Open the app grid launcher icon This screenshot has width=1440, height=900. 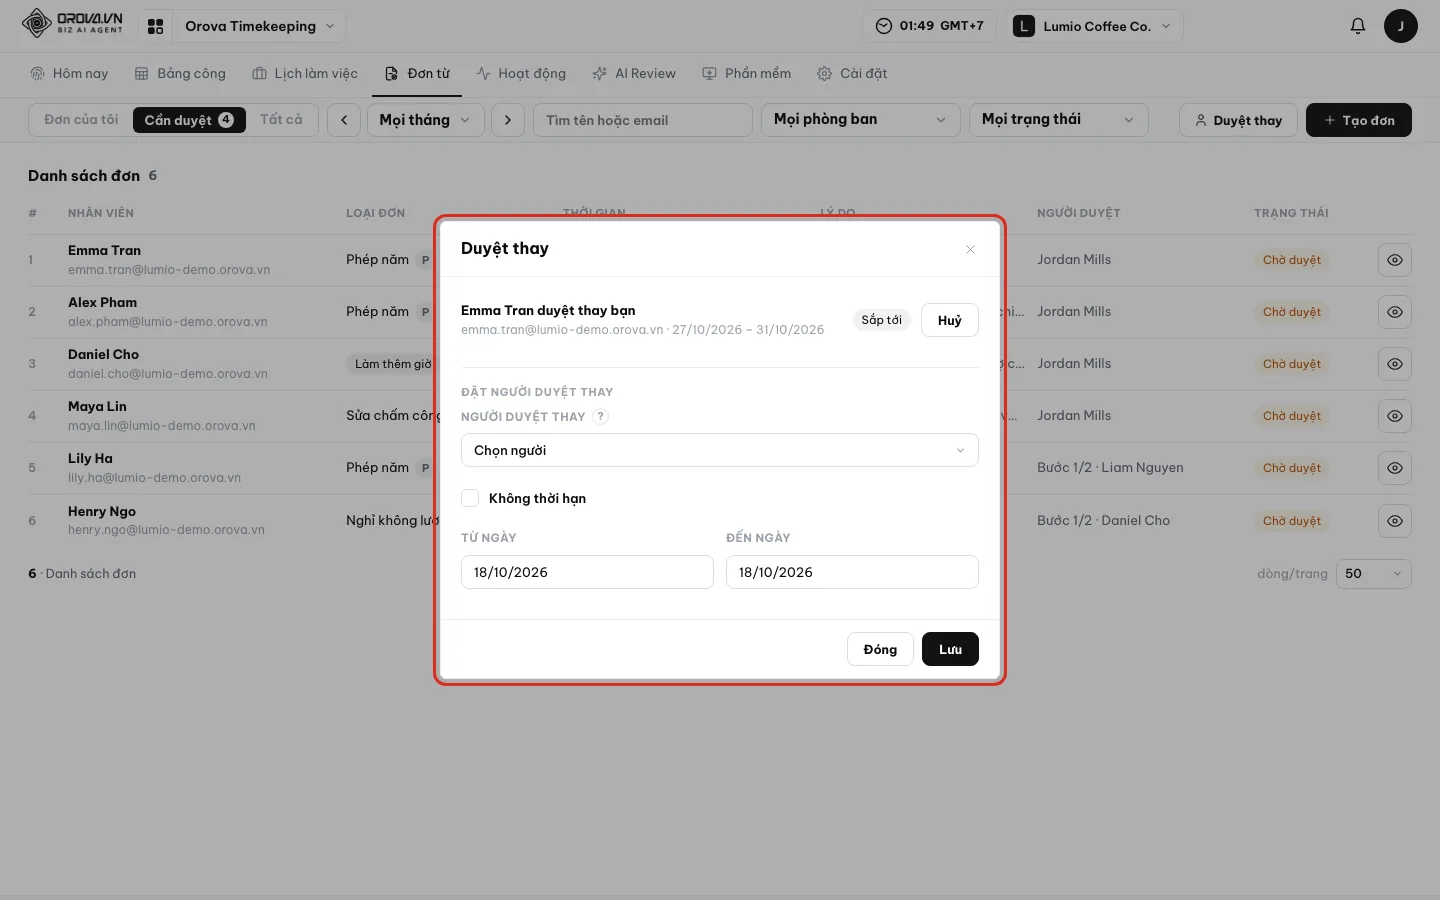[x=155, y=27]
